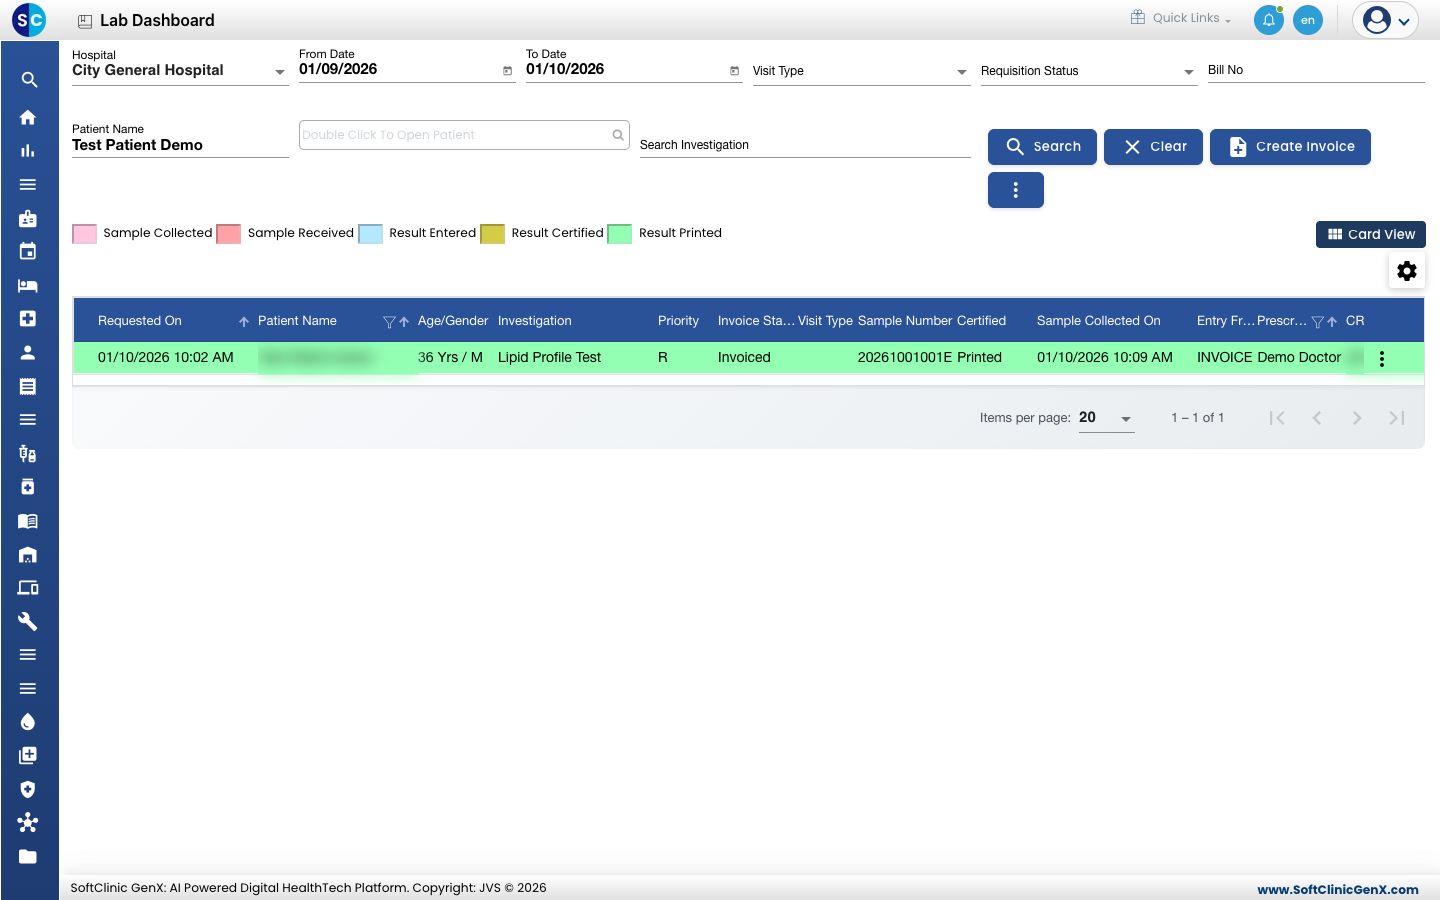Open the To Date calendar picker
The width and height of the screenshot is (1440, 900).
coord(734,71)
